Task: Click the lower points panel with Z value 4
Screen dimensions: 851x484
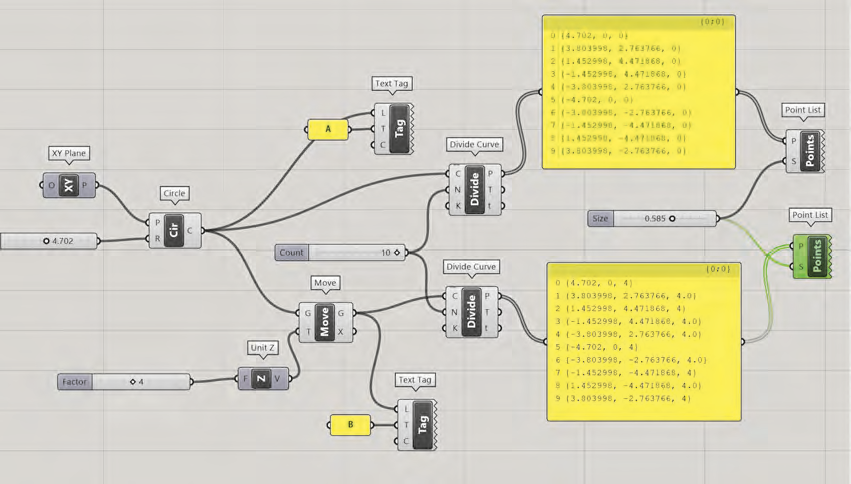Action: coord(643,341)
